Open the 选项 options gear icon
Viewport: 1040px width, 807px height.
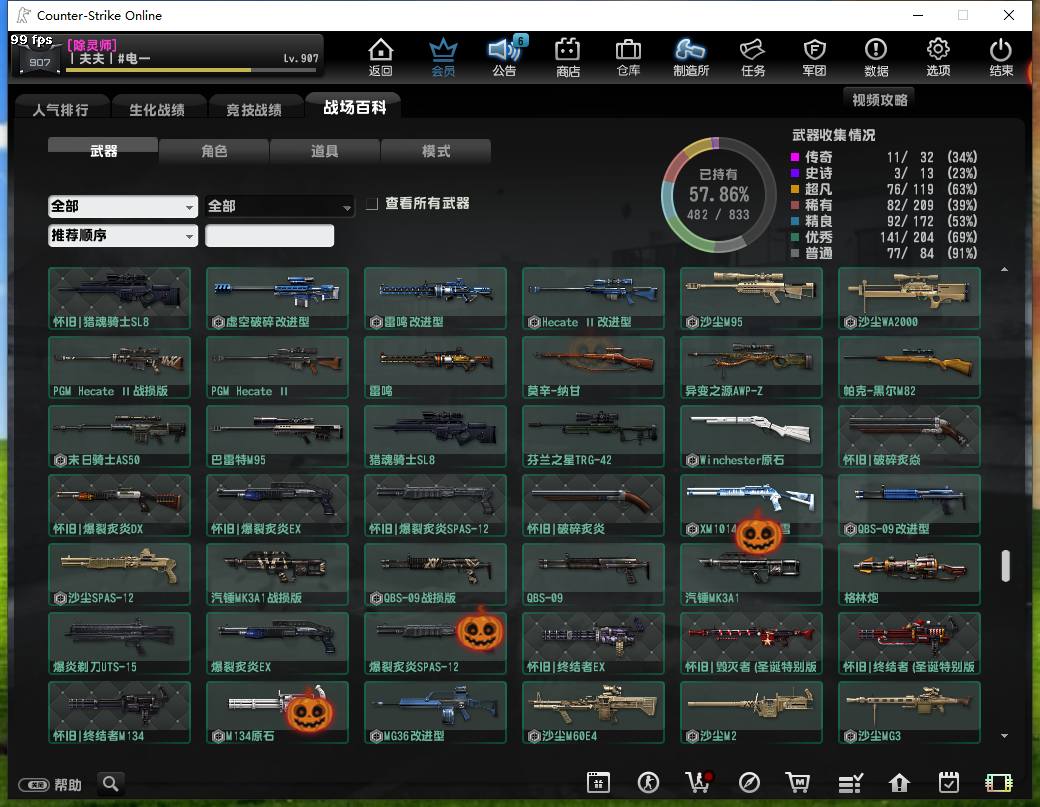coord(938,57)
